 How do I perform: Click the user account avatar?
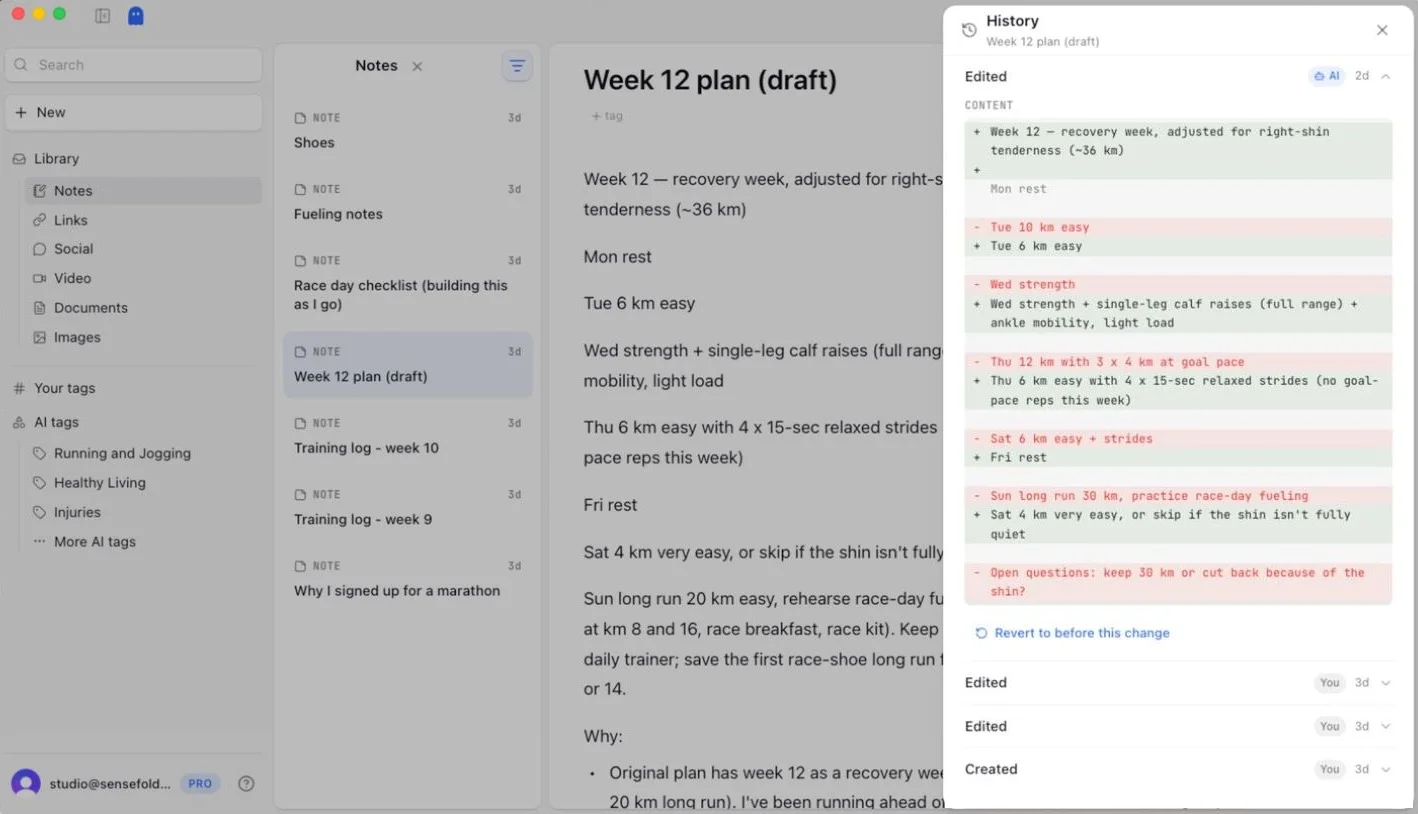[x=25, y=784]
